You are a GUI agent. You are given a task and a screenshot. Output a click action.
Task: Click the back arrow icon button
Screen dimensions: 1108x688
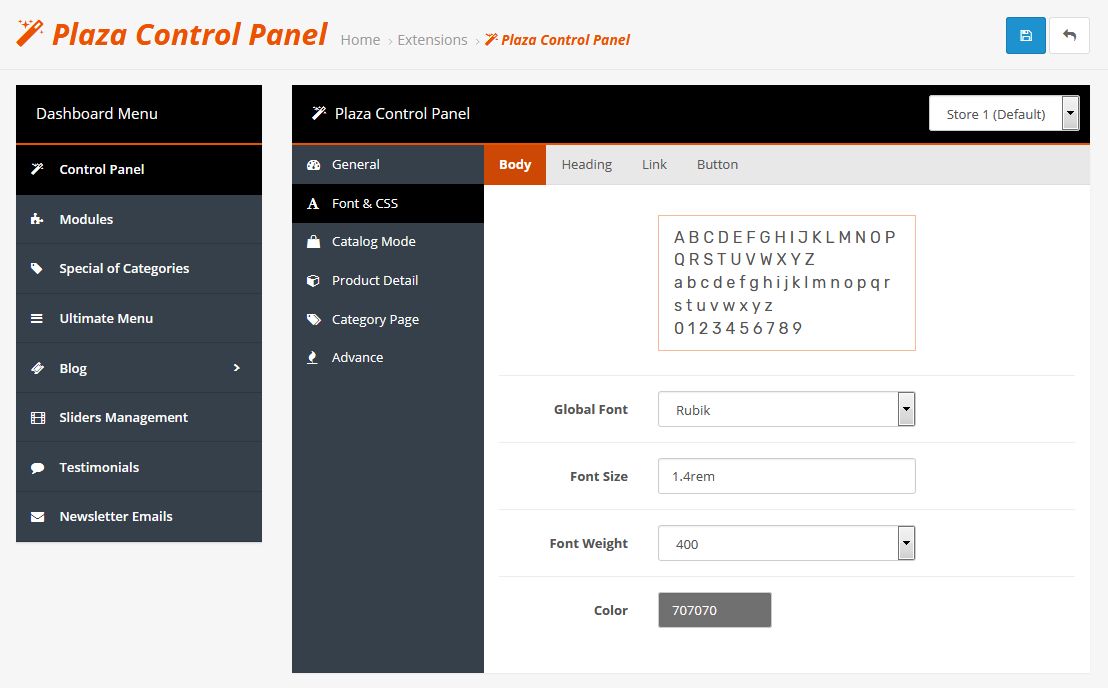[x=1069, y=35]
